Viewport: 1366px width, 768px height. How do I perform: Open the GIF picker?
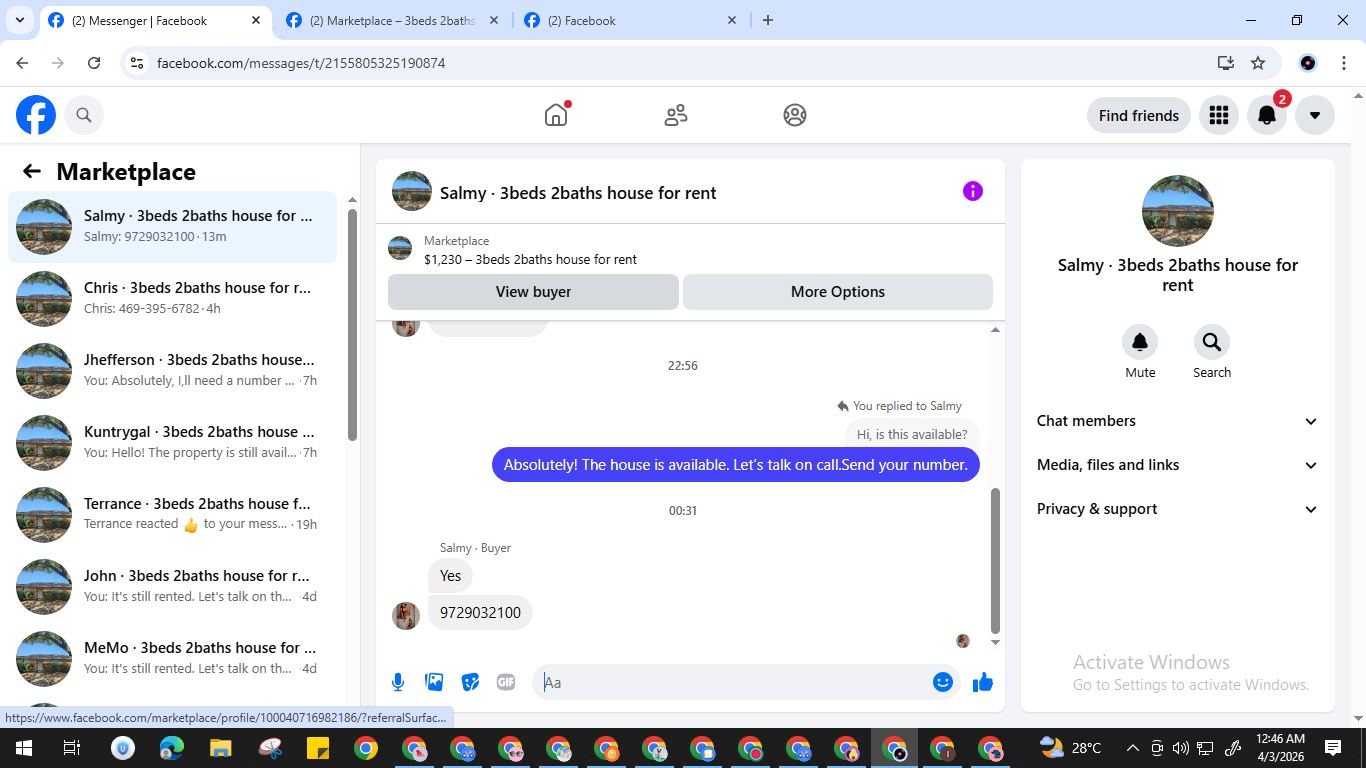(x=506, y=682)
